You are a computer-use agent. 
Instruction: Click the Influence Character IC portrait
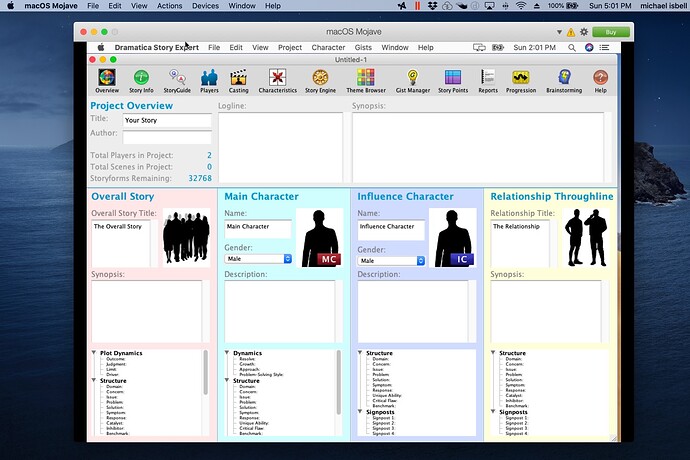coord(453,238)
